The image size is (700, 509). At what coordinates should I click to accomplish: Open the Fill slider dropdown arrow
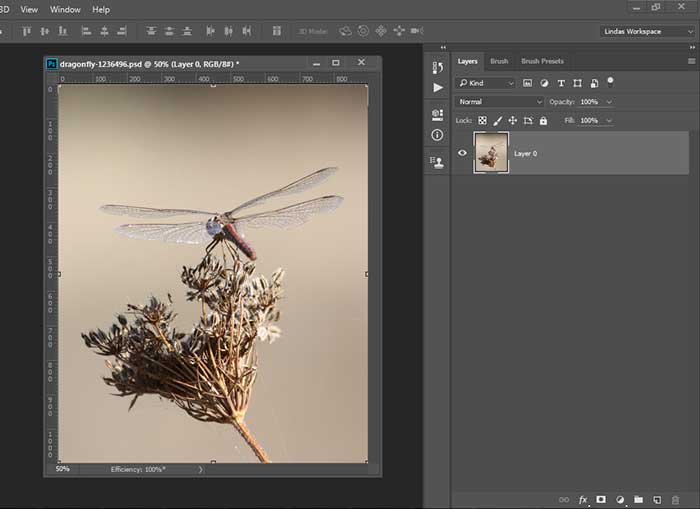[x=609, y=121]
